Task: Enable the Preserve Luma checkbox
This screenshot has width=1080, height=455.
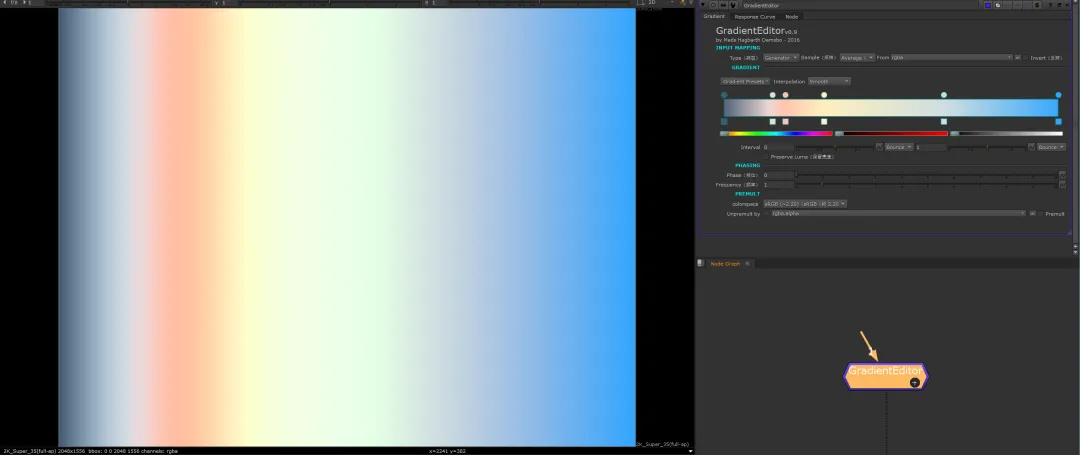Action: [766, 157]
